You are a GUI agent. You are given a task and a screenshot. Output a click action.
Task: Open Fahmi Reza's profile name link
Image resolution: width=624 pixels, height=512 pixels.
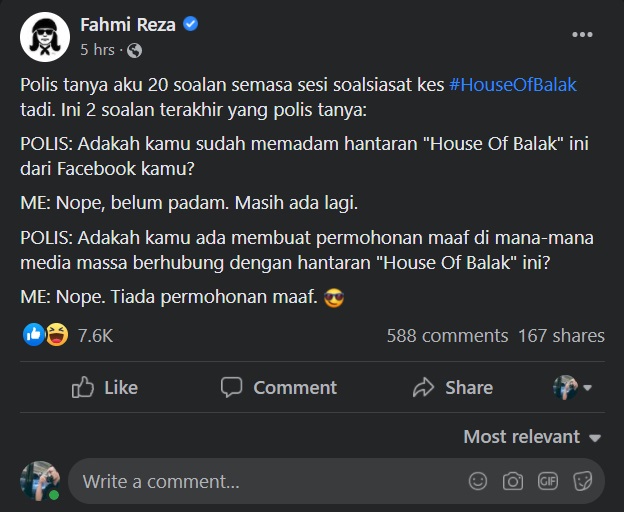click(x=127, y=25)
